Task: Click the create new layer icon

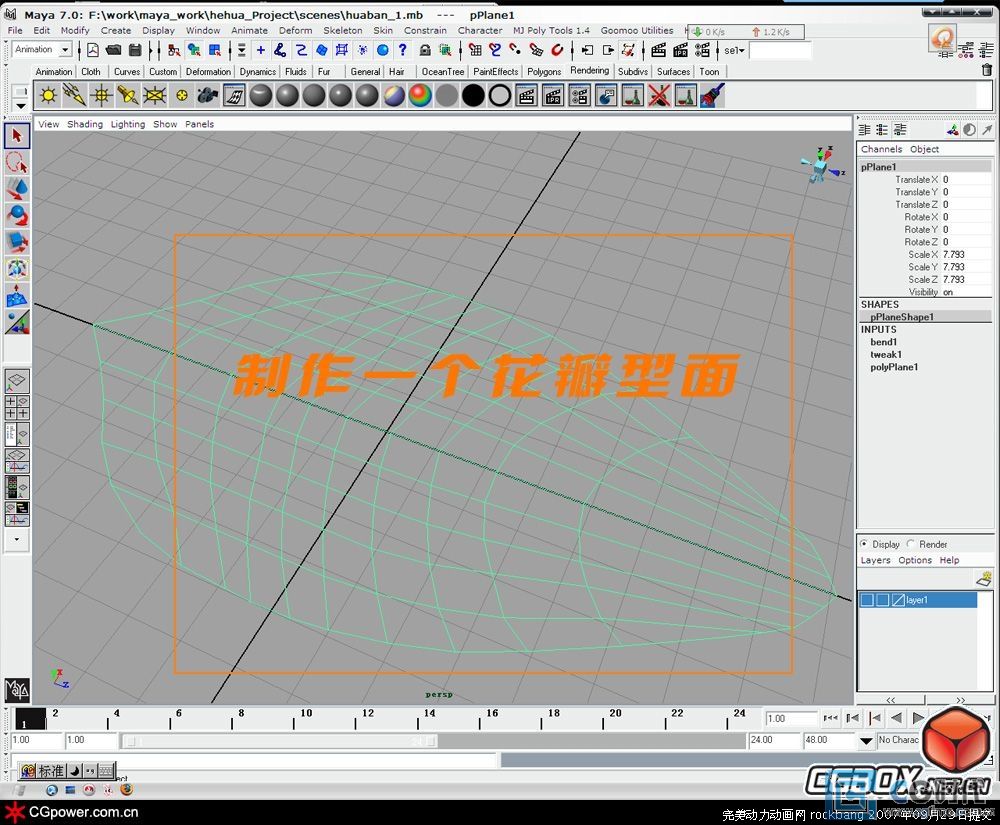Action: pyautogui.click(x=985, y=579)
